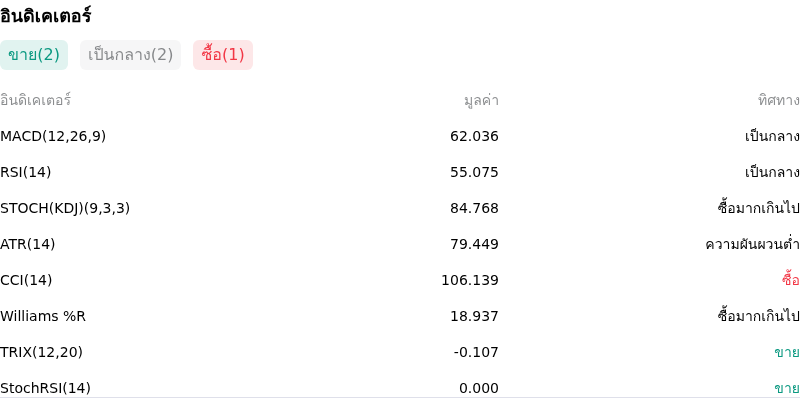Select the ATR(14) indicator name
800x398 pixels.
click(x=28, y=244)
